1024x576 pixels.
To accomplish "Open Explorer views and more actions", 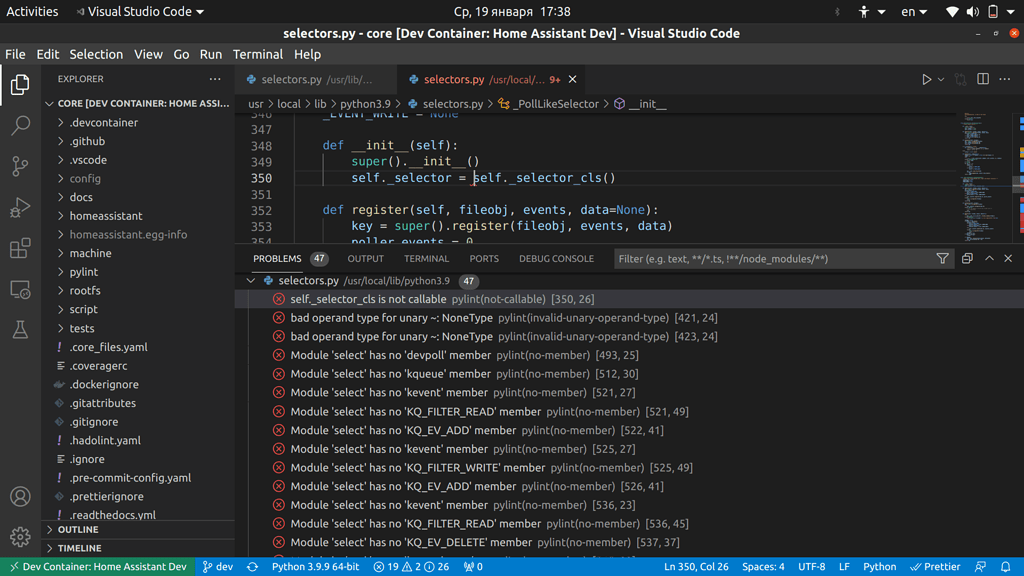I will [215, 78].
